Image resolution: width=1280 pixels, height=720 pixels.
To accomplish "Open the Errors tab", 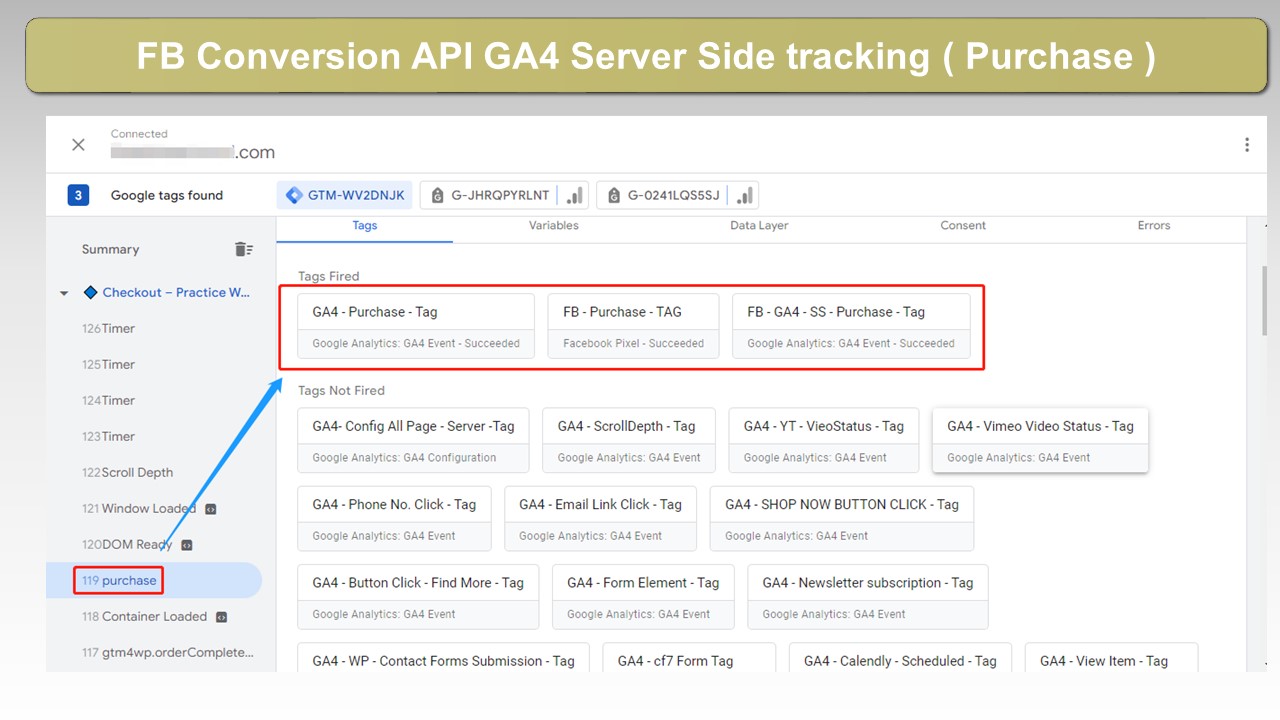I will (x=1153, y=226).
